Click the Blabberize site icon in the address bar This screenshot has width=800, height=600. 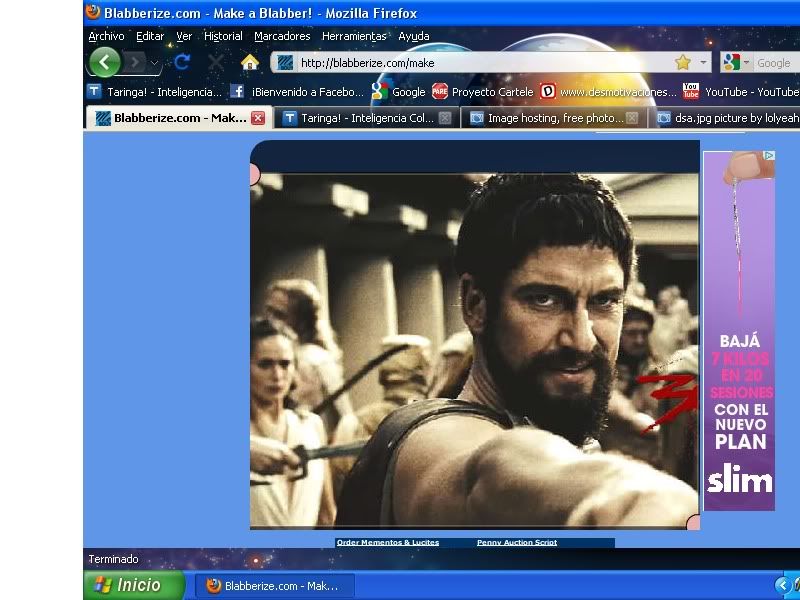click(x=285, y=63)
